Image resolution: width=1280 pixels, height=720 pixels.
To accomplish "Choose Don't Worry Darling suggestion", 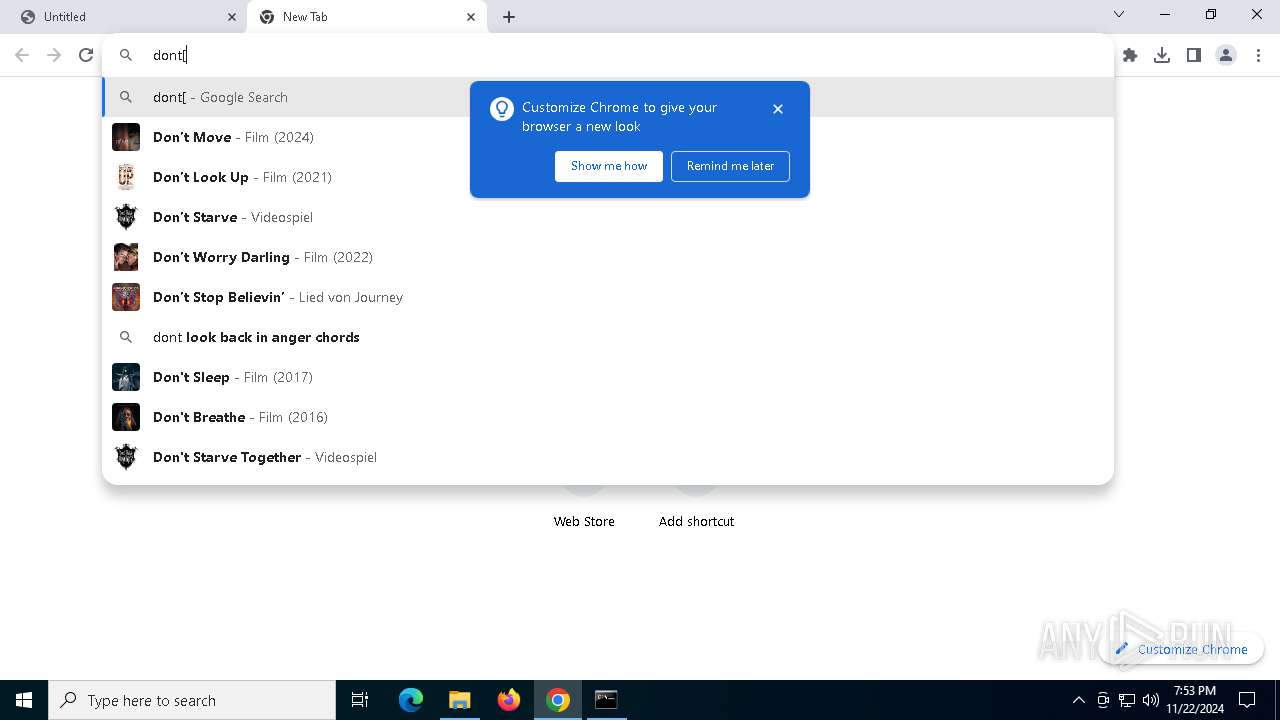I will 608,257.
